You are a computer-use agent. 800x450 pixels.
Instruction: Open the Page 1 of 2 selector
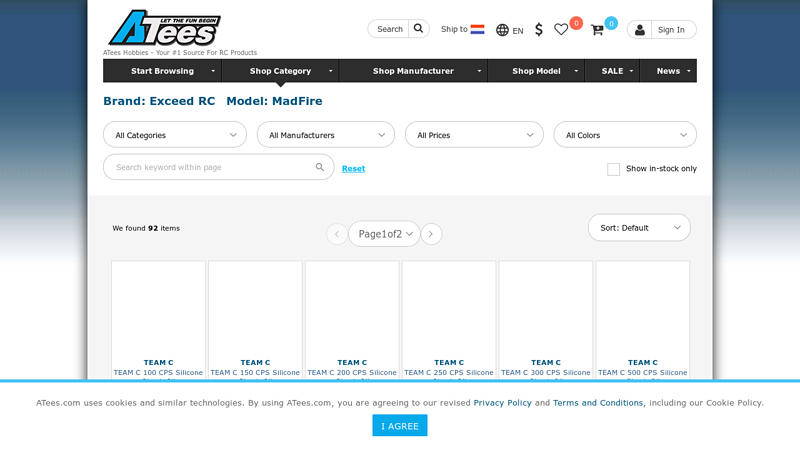(384, 234)
